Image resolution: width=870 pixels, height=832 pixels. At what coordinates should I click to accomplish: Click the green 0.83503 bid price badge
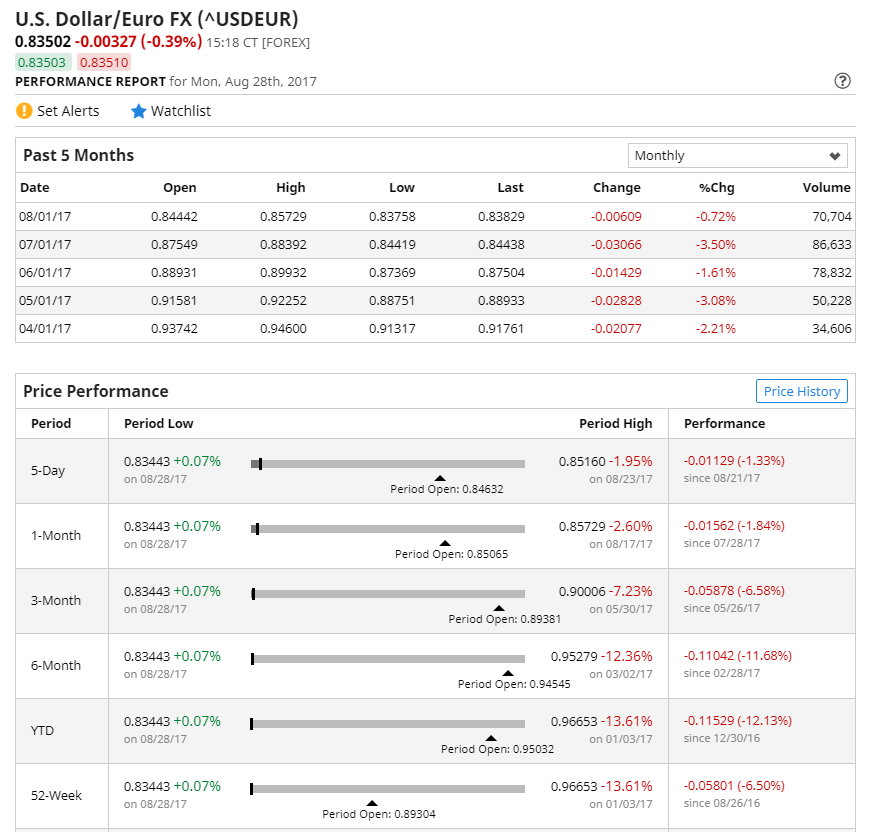(42, 62)
